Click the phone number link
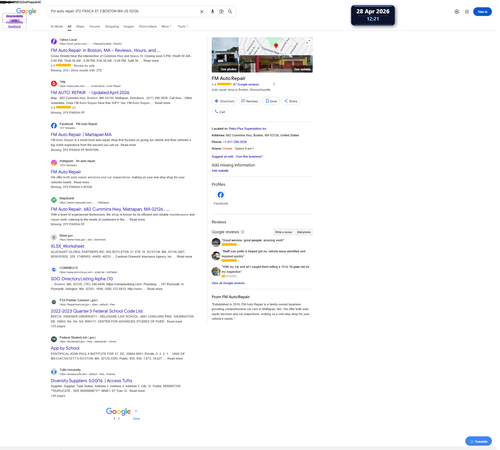This screenshot has width=500, height=450. pyautogui.click(x=235, y=142)
